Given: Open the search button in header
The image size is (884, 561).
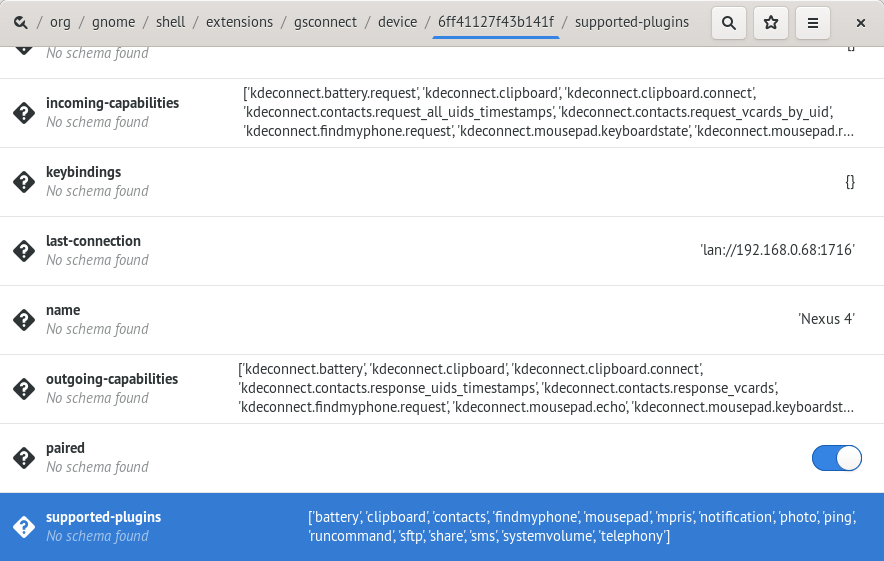Looking at the screenshot, I should (x=728, y=23).
